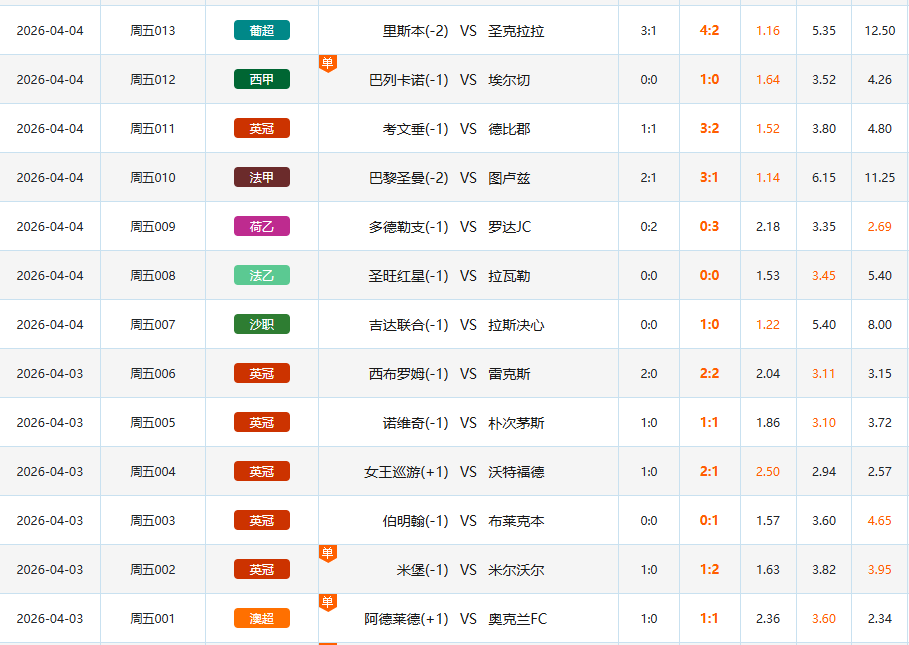909x645 pixels.
Task: Select the 12.50 odds value
Action: click(x=879, y=30)
